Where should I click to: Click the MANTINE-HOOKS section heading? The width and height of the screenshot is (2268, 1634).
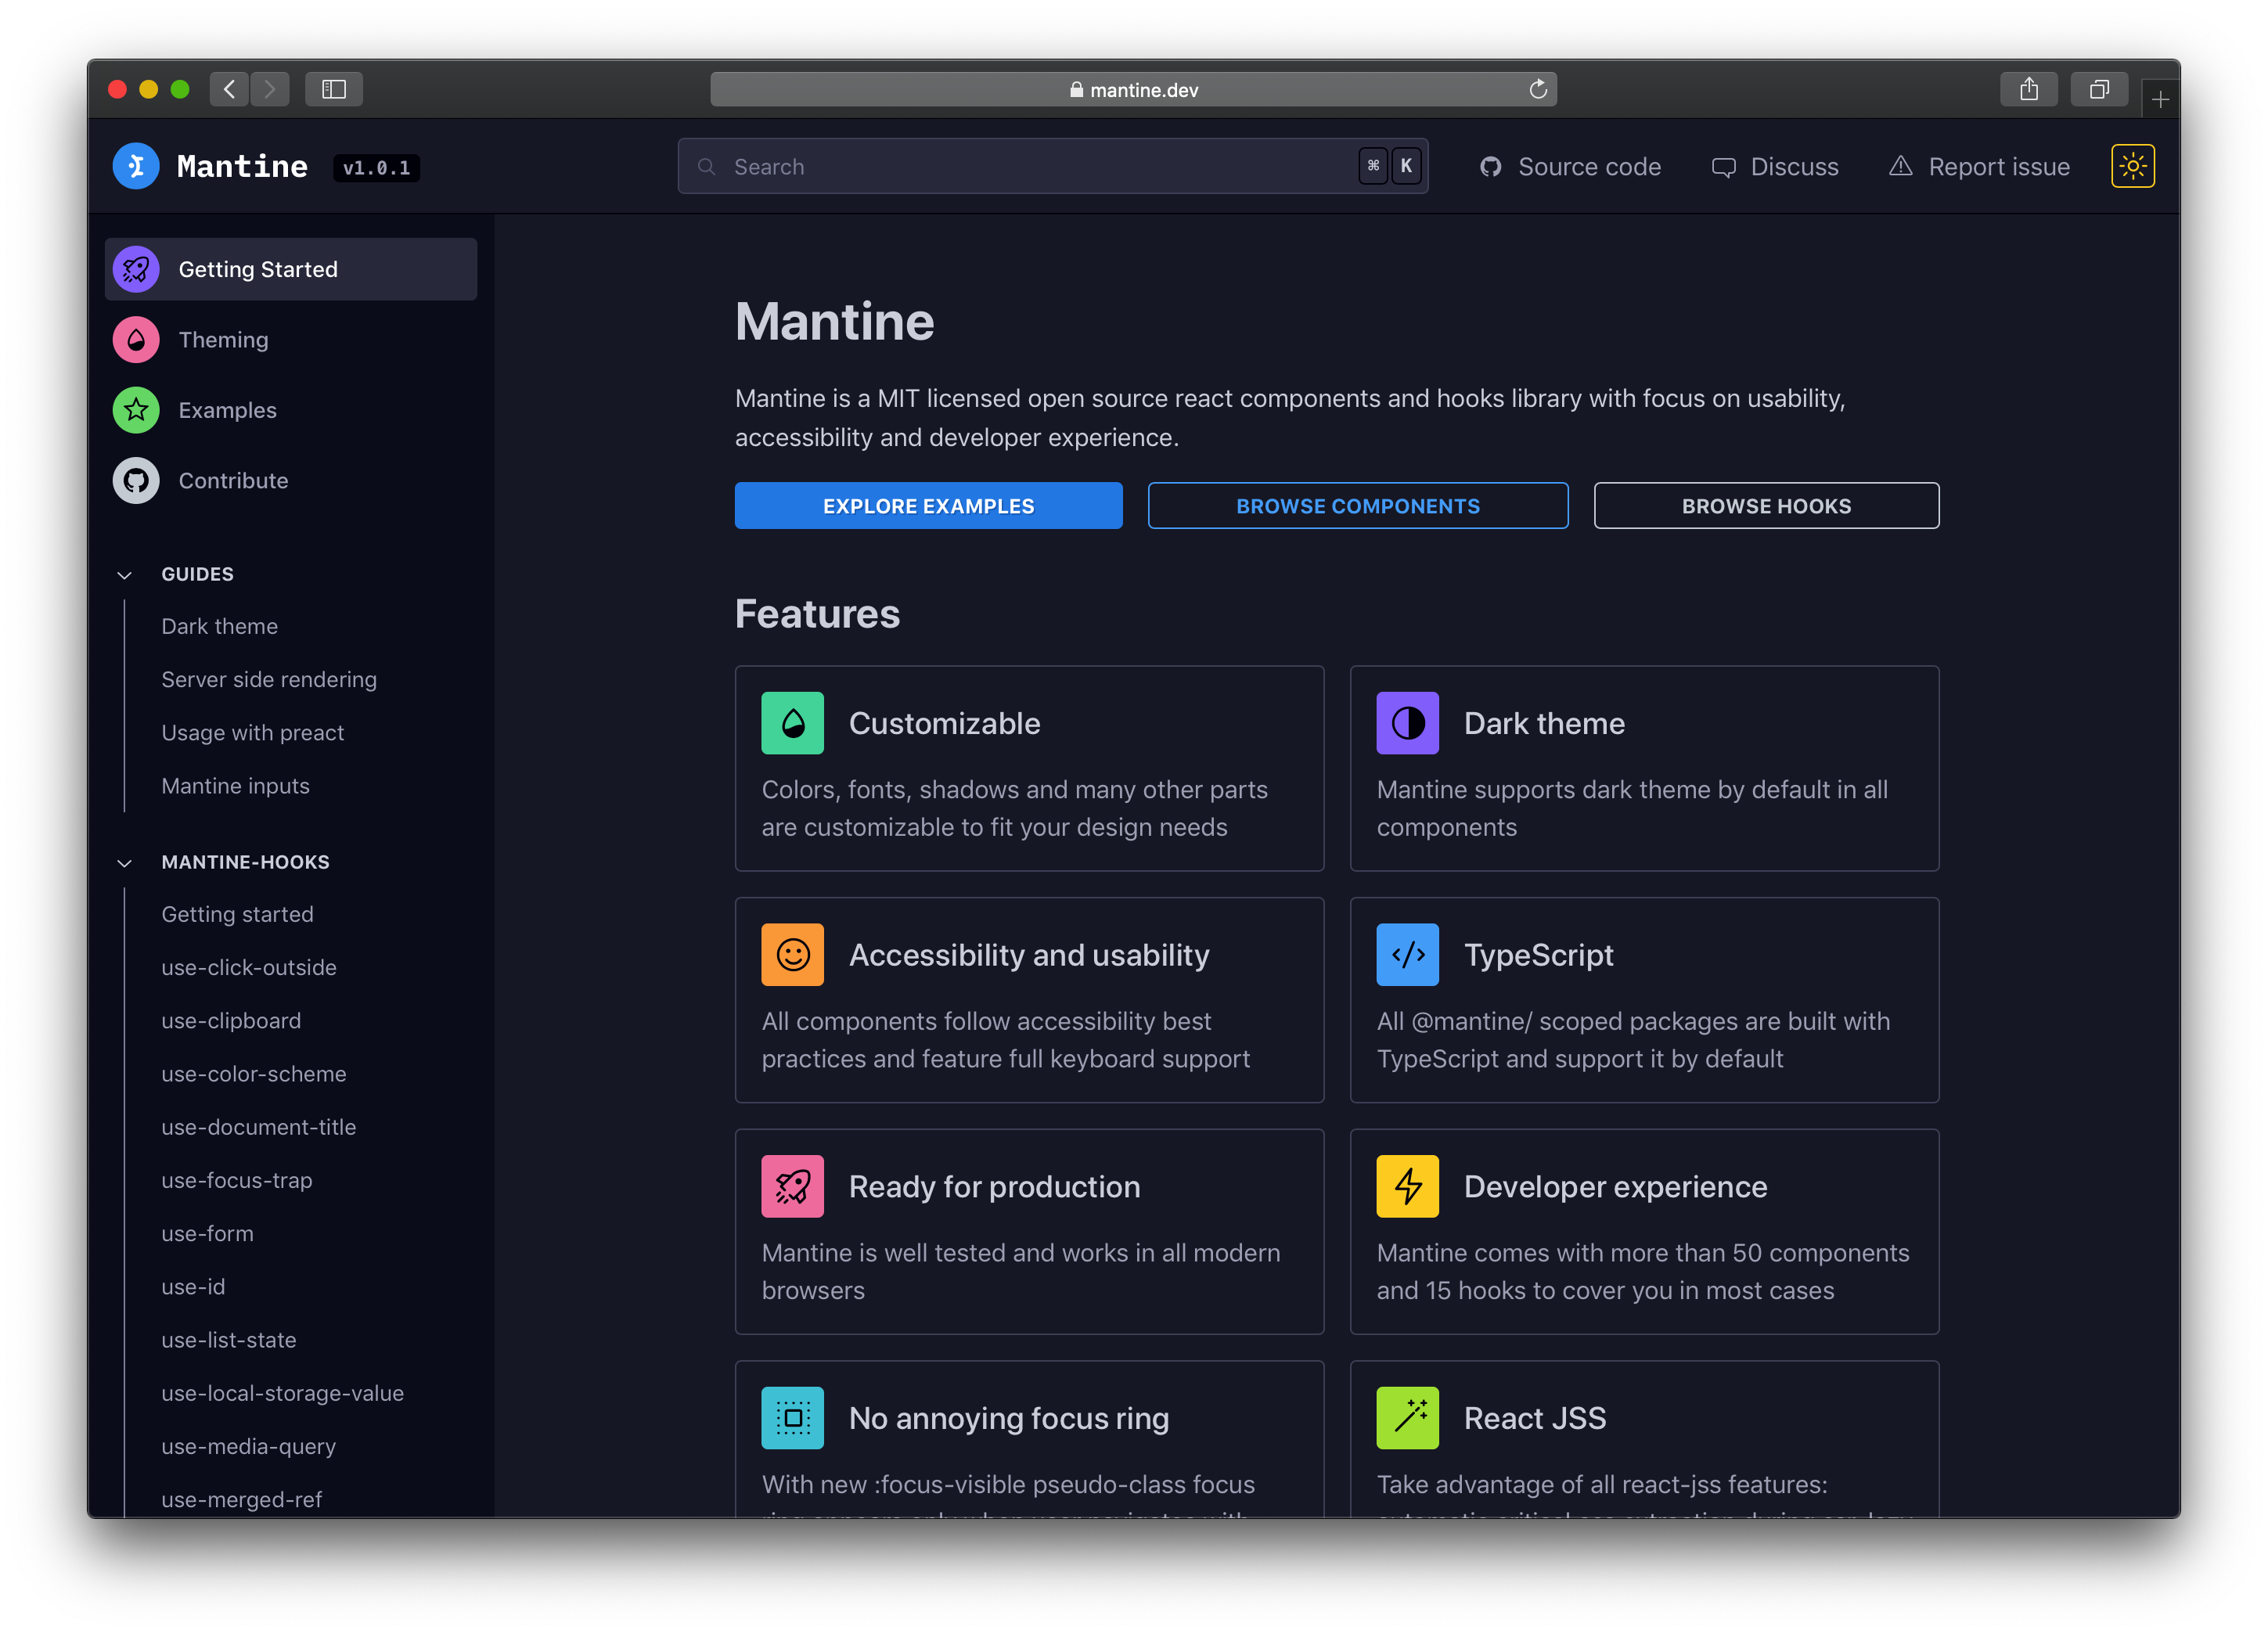tap(245, 862)
